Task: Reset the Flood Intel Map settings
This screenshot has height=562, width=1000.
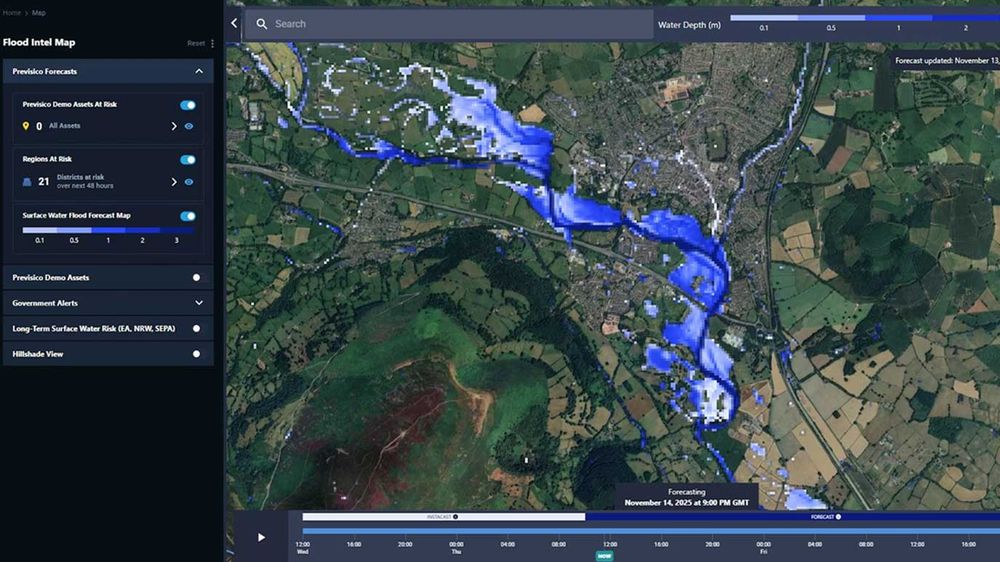Action: click(x=196, y=43)
